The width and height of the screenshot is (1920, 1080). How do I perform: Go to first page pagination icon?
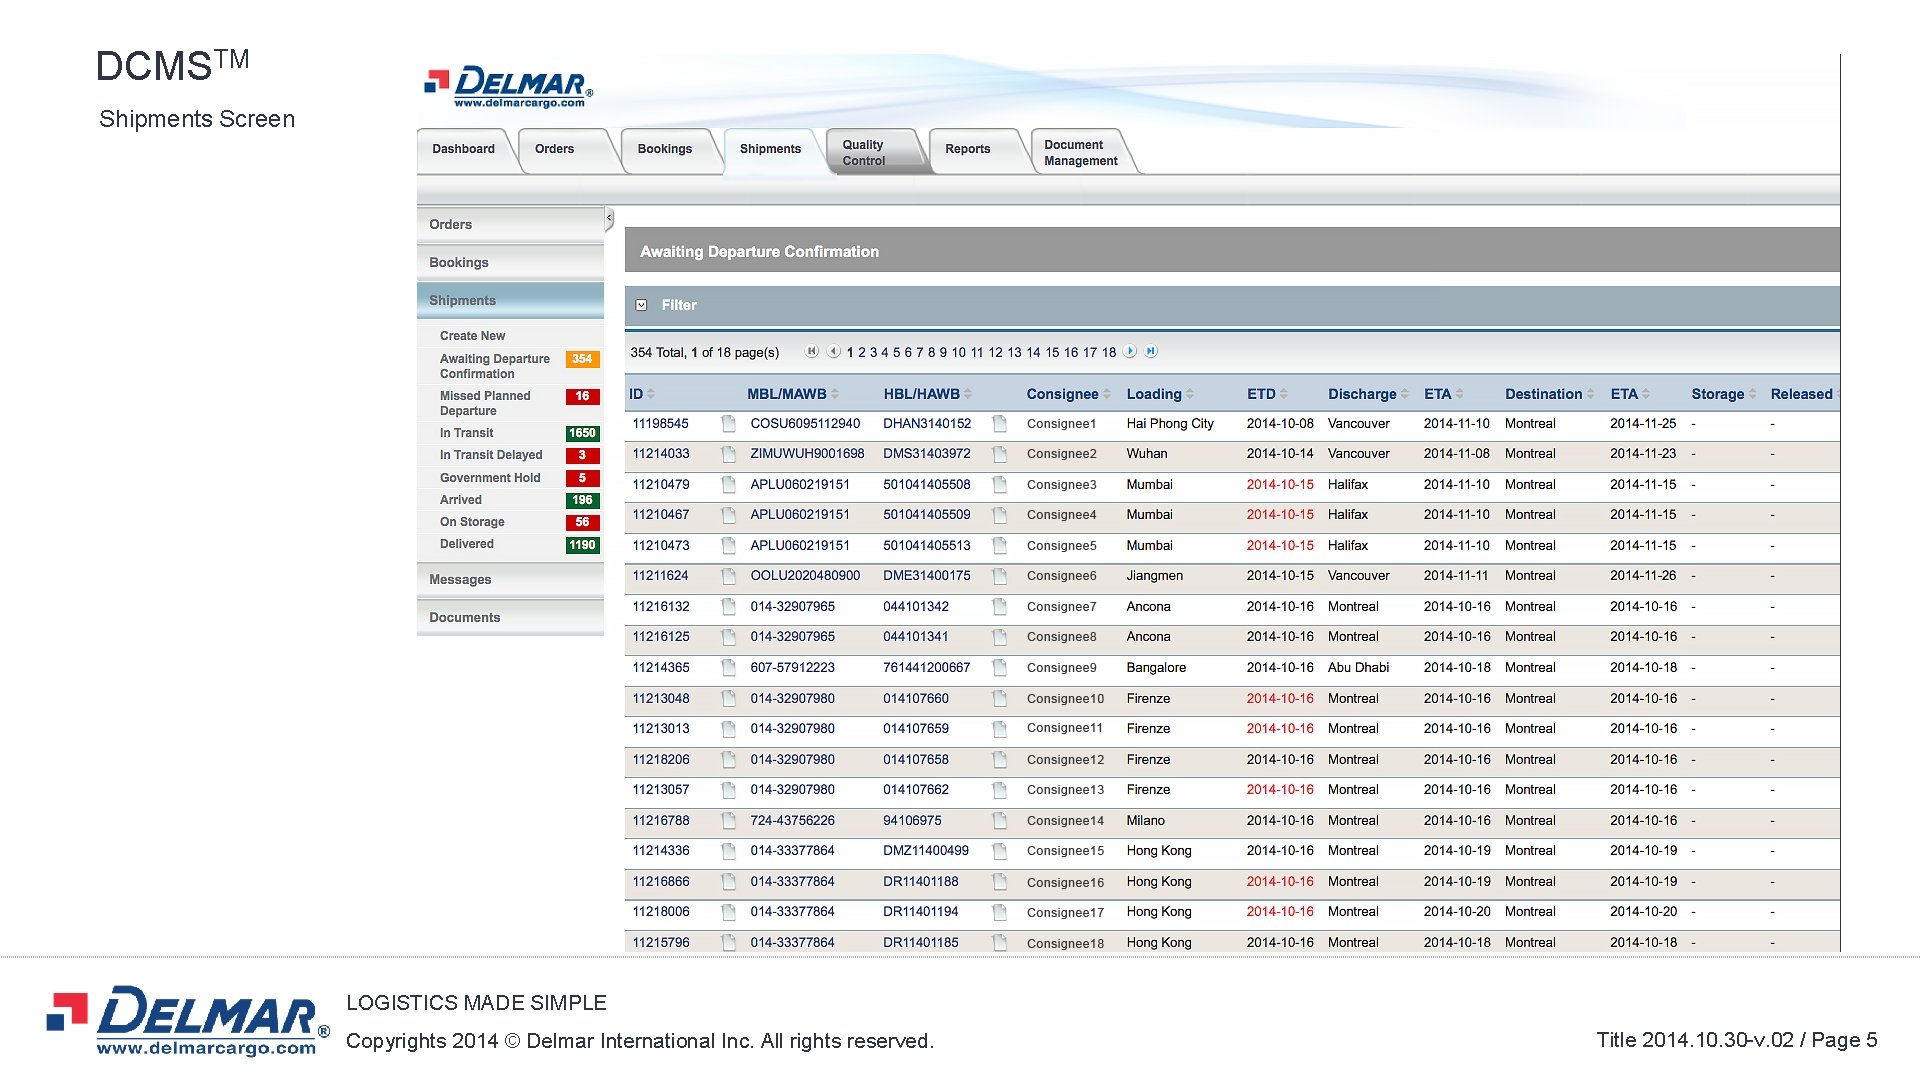coord(812,351)
